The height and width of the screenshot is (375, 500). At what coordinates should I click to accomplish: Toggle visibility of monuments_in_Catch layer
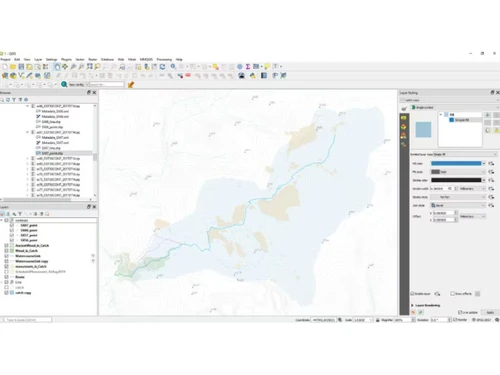(x=6, y=266)
